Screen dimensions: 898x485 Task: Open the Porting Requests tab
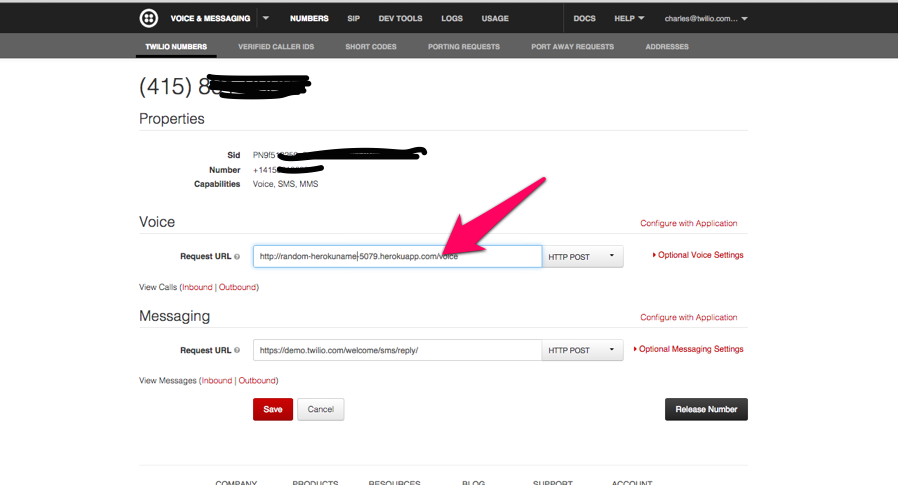(464, 46)
